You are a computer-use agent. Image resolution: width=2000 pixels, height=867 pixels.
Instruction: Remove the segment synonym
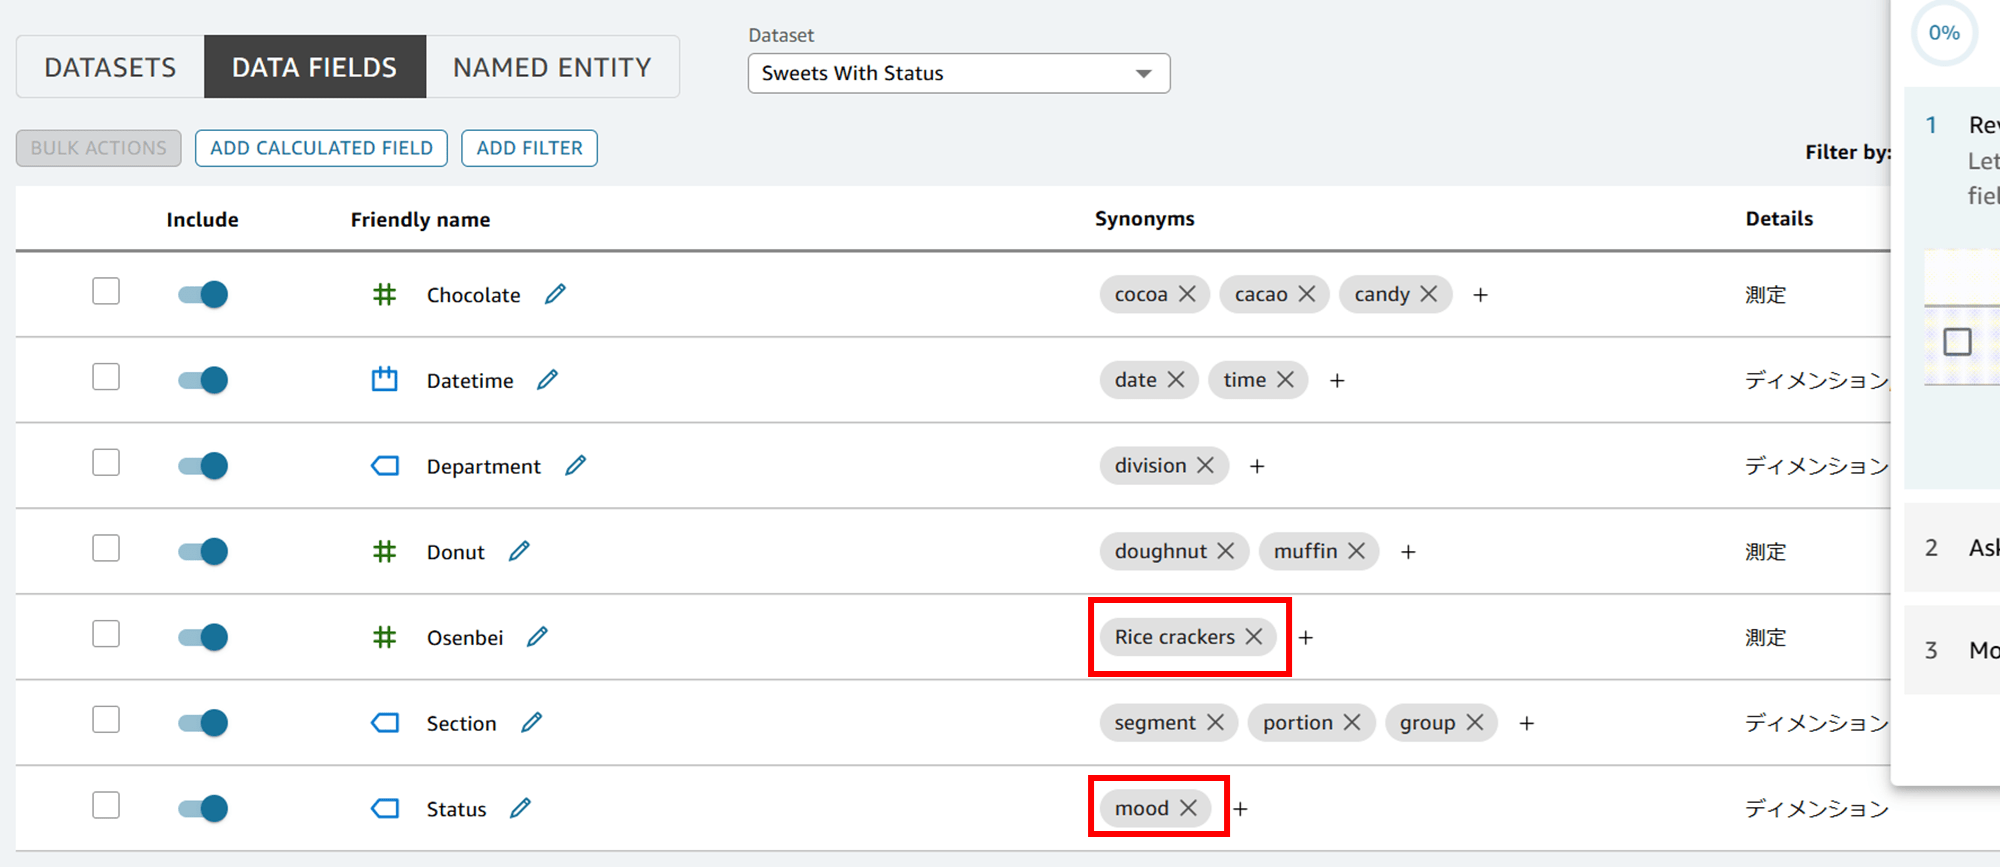click(x=1216, y=722)
